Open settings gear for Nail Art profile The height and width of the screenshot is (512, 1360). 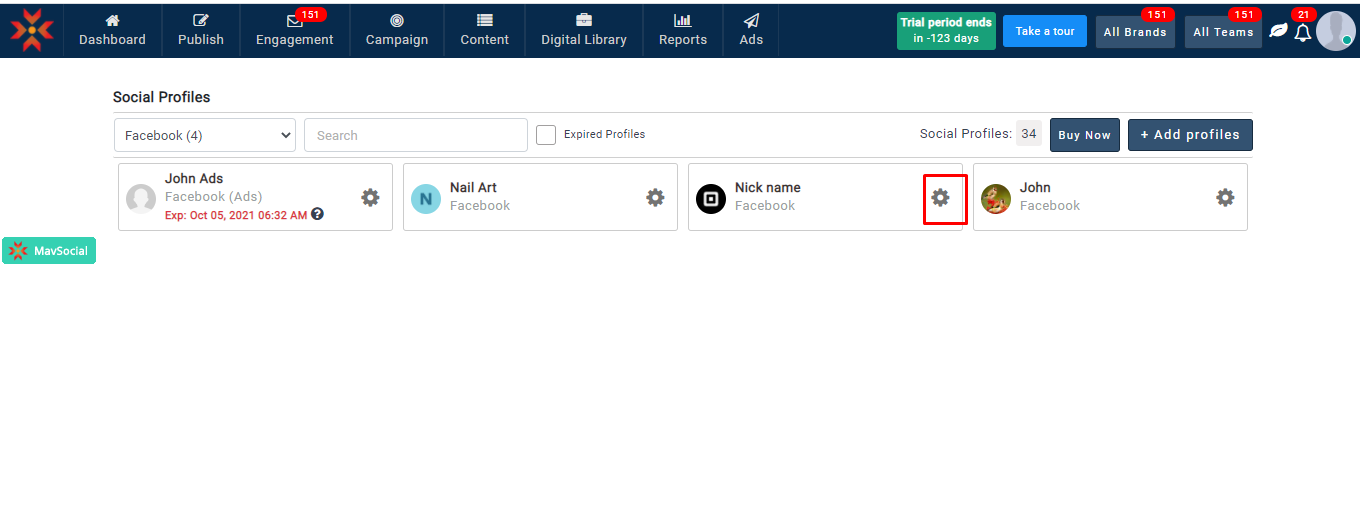pyautogui.click(x=655, y=198)
